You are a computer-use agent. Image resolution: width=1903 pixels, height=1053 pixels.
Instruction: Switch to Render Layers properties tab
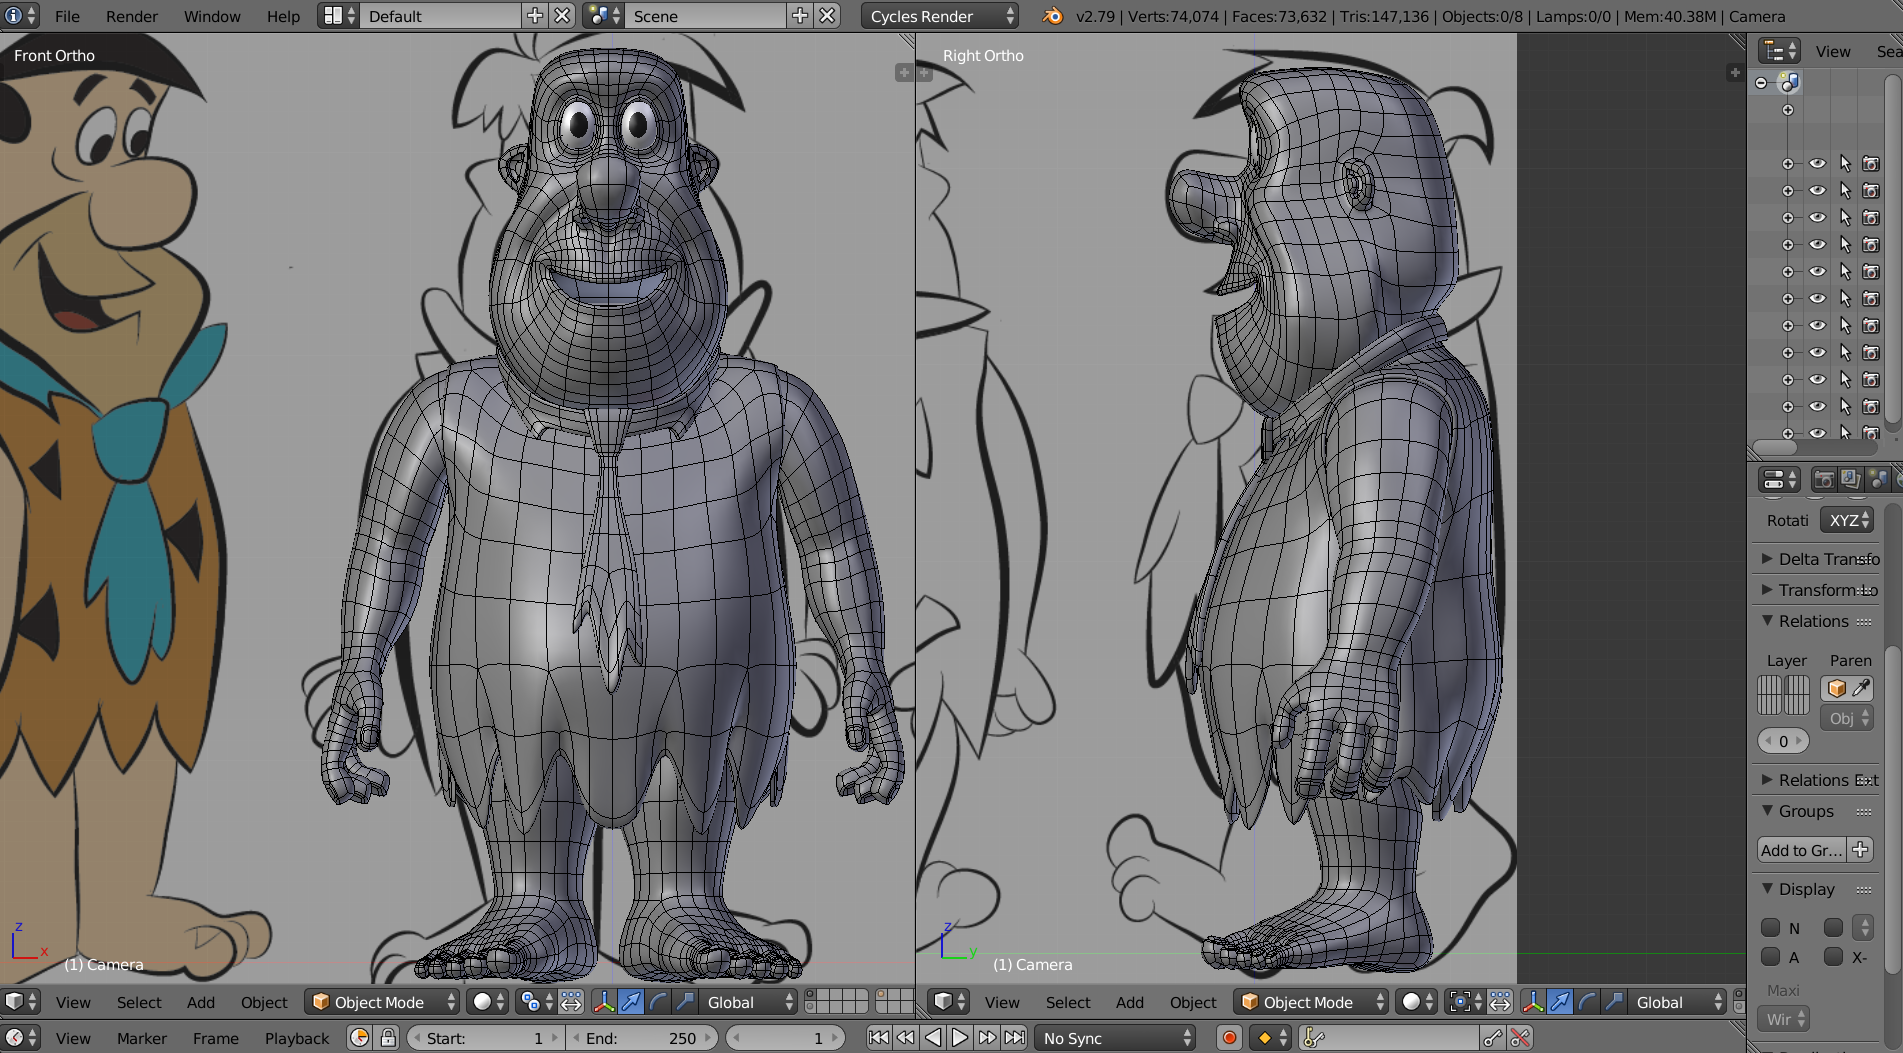pos(1850,480)
